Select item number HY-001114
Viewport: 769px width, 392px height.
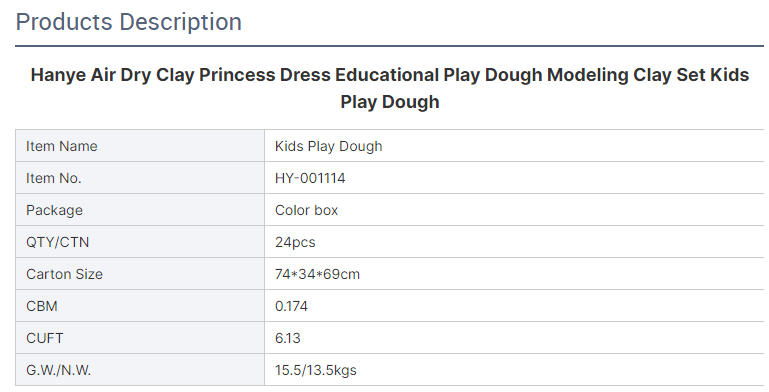310,178
